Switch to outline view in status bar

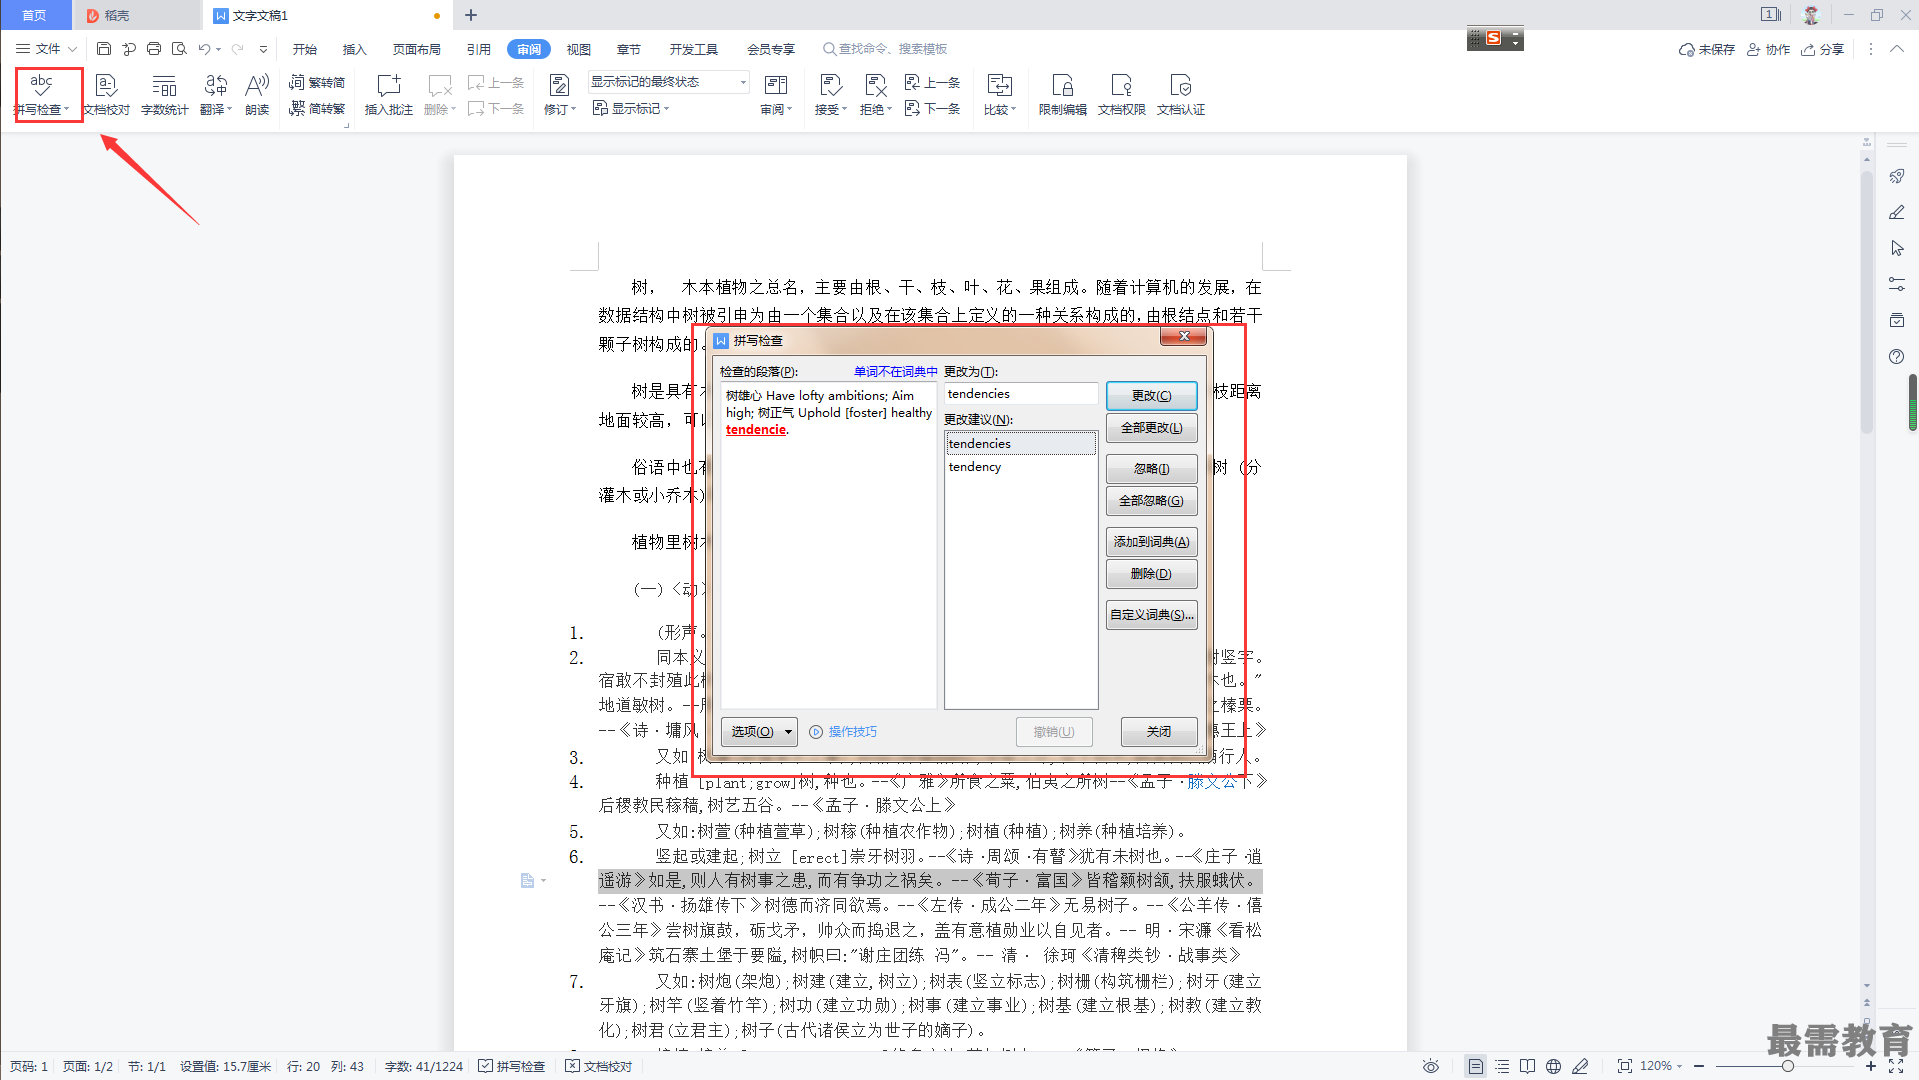[1502, 1066]
